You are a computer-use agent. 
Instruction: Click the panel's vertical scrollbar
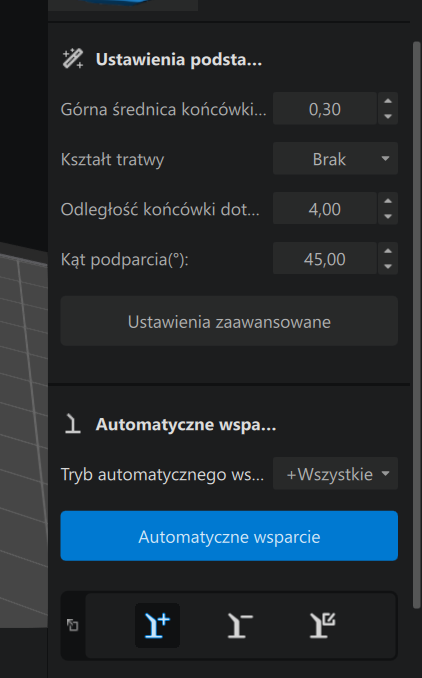click(x=417, y=324)
